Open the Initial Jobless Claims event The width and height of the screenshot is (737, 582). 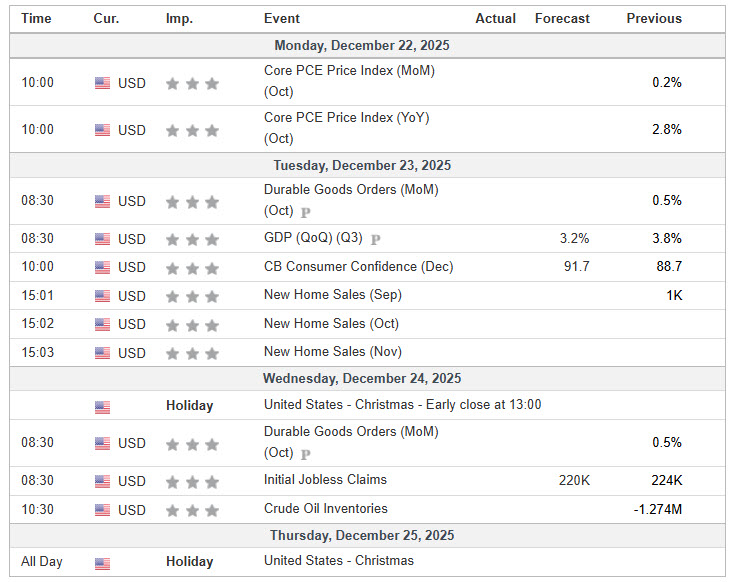coord(325,480)
